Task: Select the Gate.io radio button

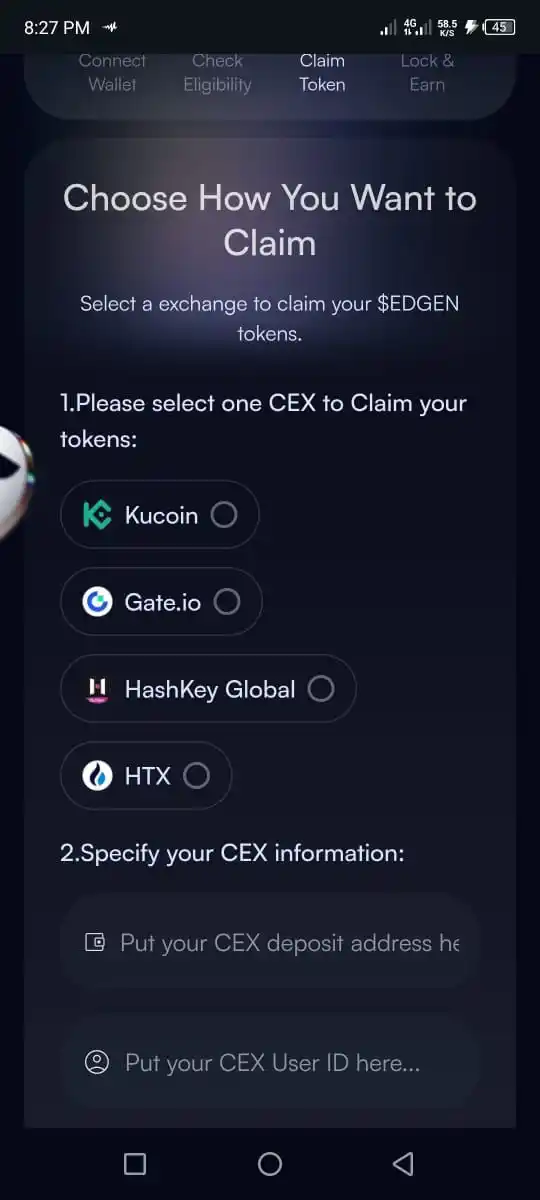Action: click(227, 602)
